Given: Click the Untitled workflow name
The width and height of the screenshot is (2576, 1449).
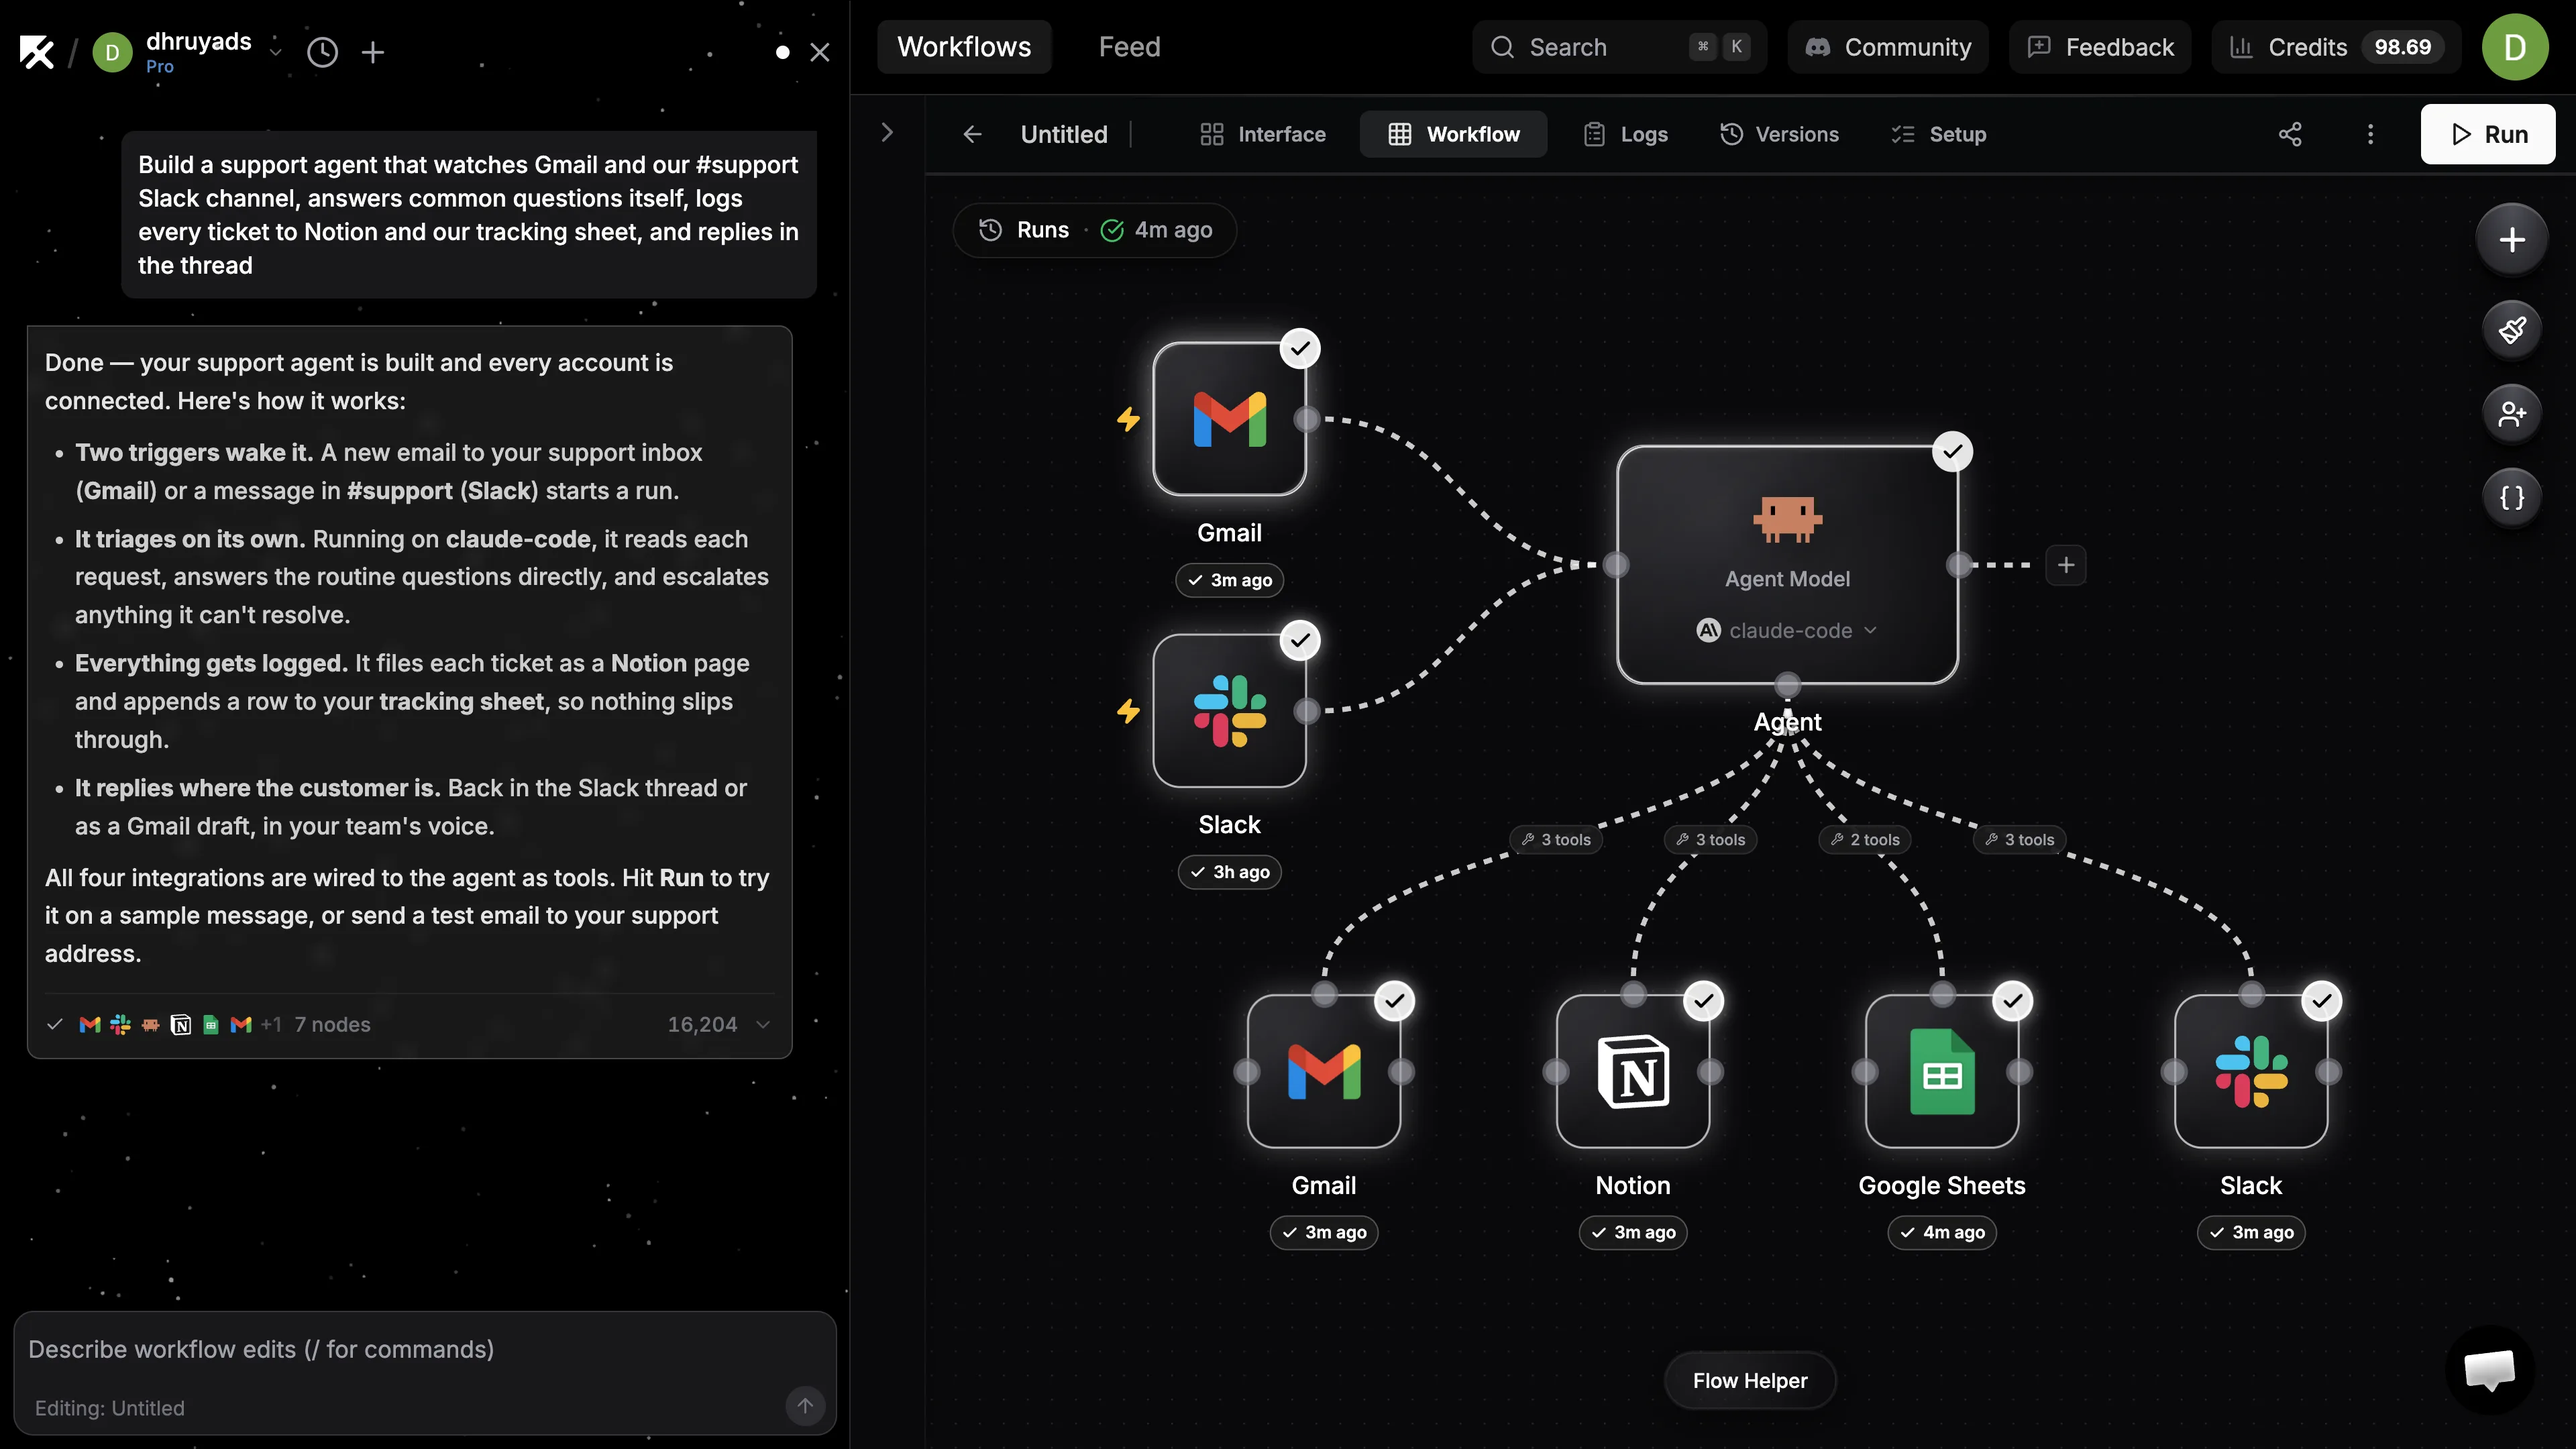Looking at the screenshot, I should coord(1064,134).
